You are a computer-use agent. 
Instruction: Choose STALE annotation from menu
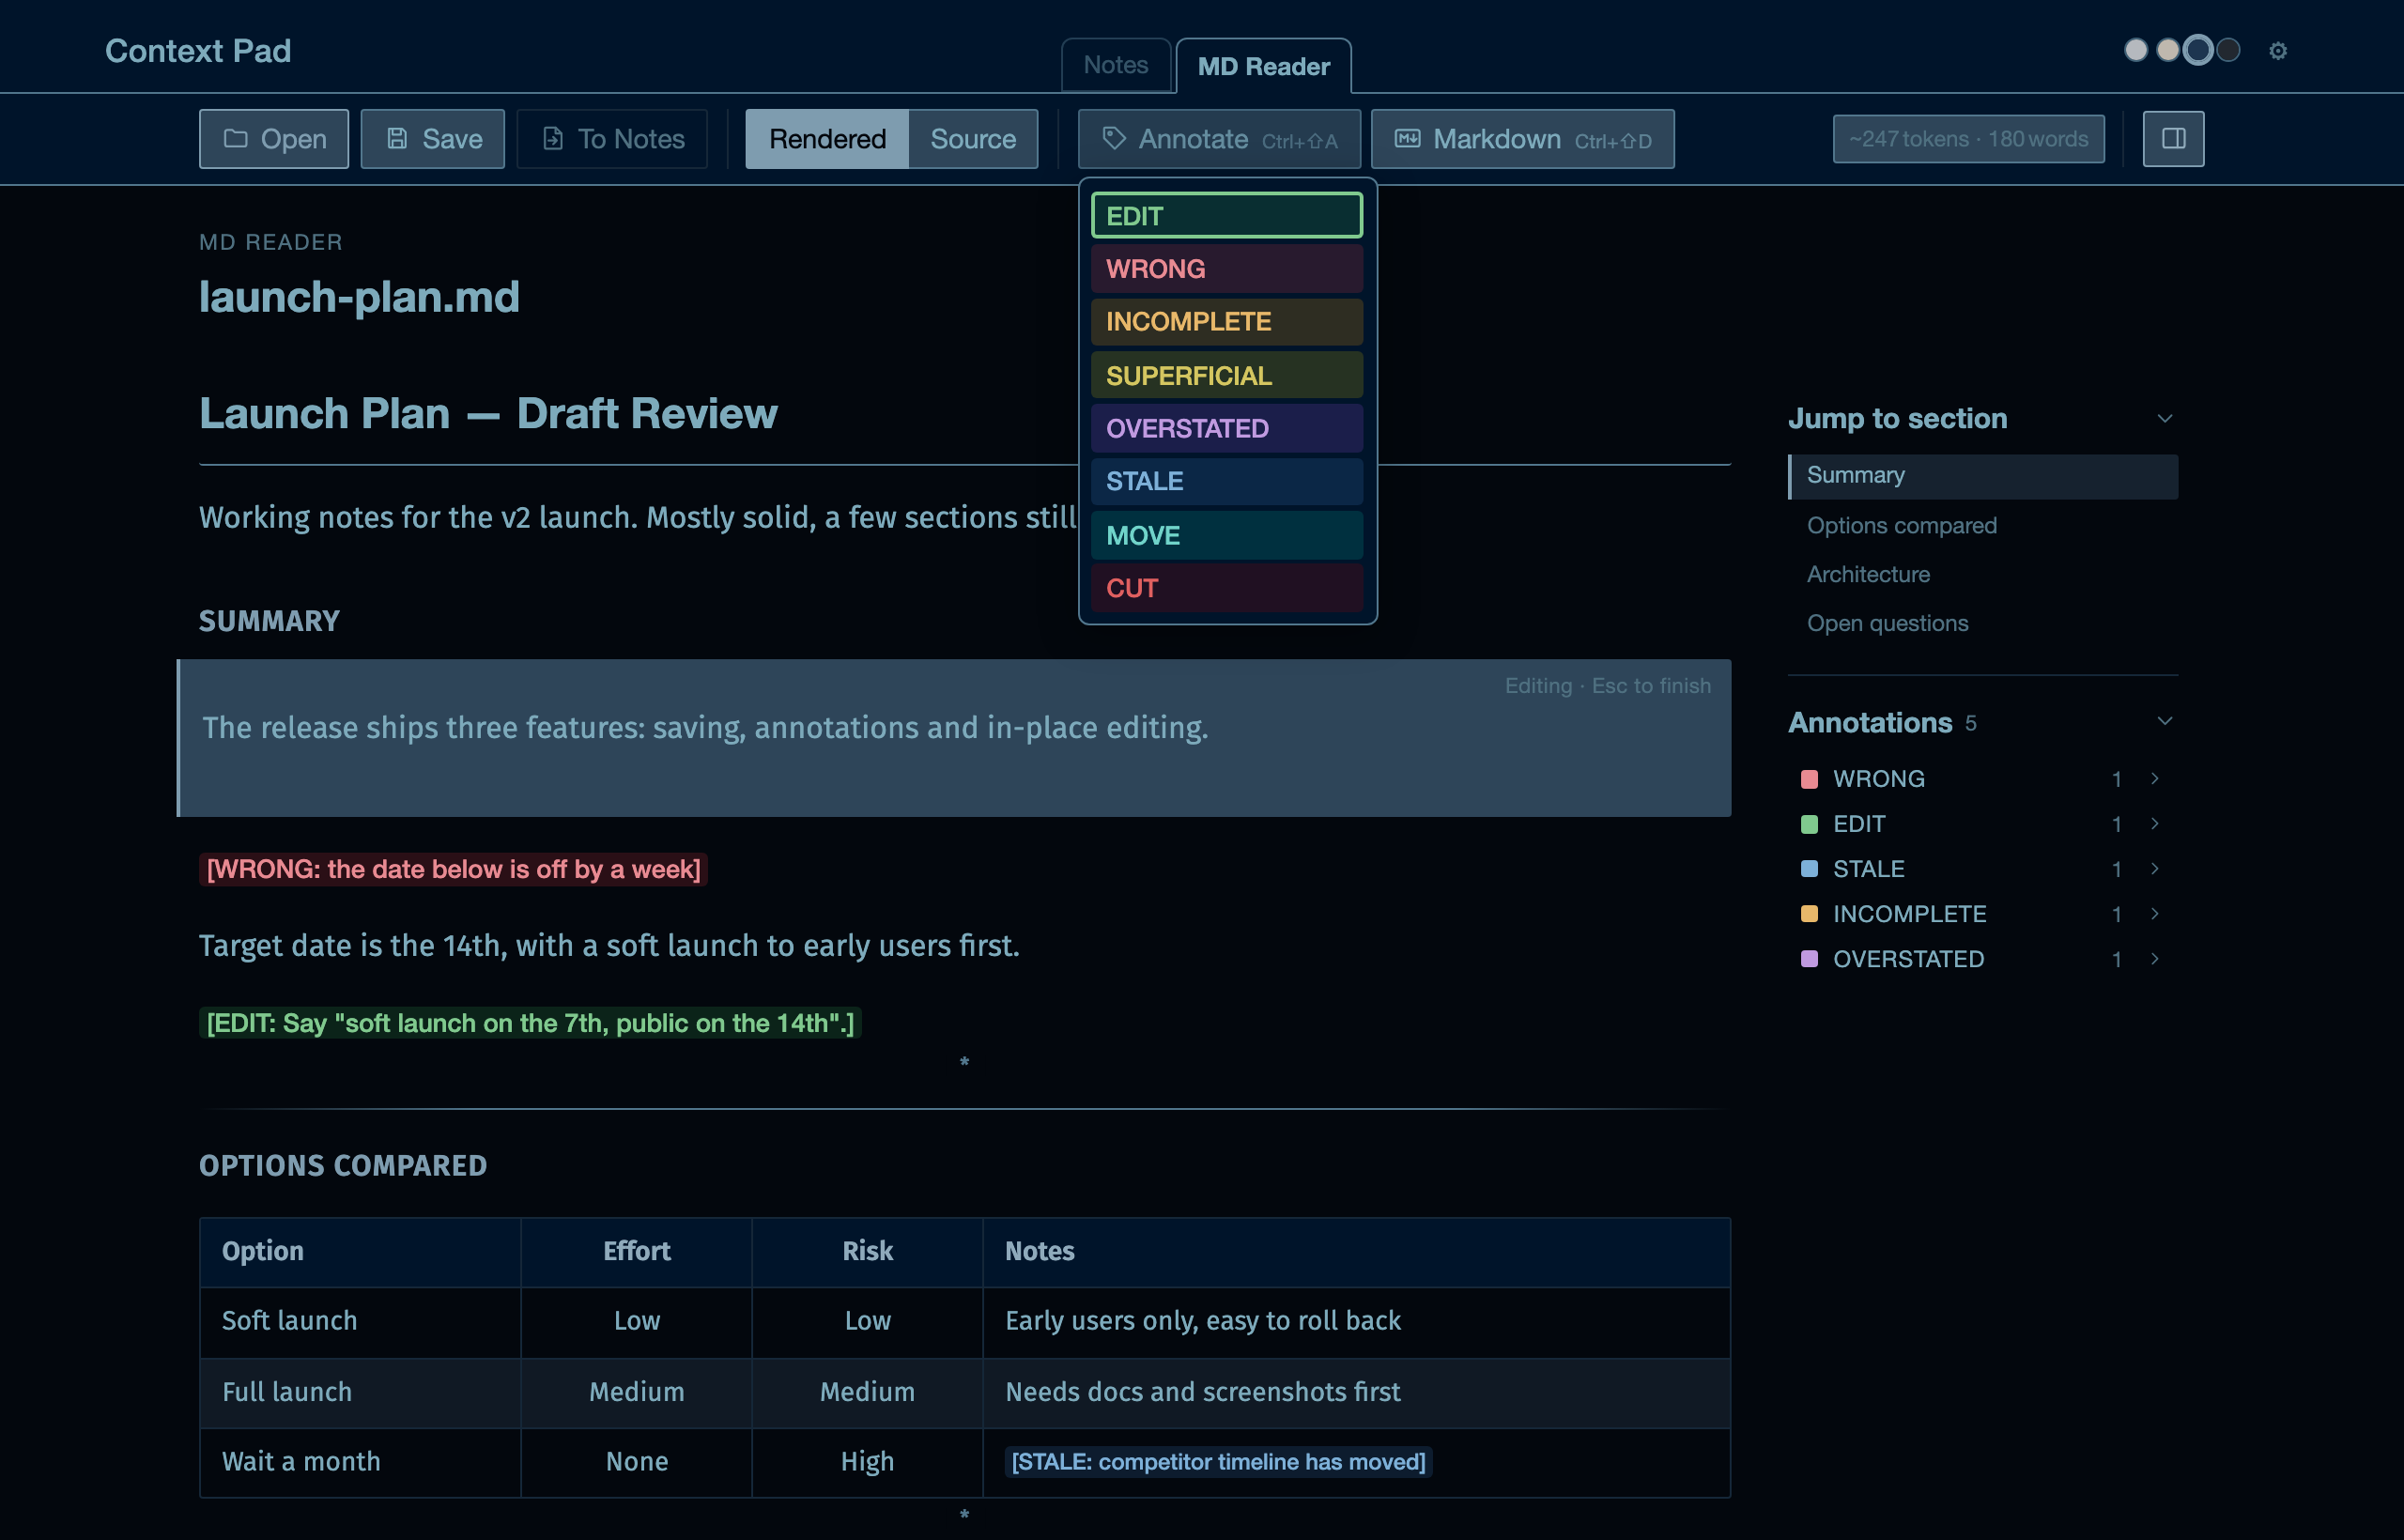click(1227, 482)
